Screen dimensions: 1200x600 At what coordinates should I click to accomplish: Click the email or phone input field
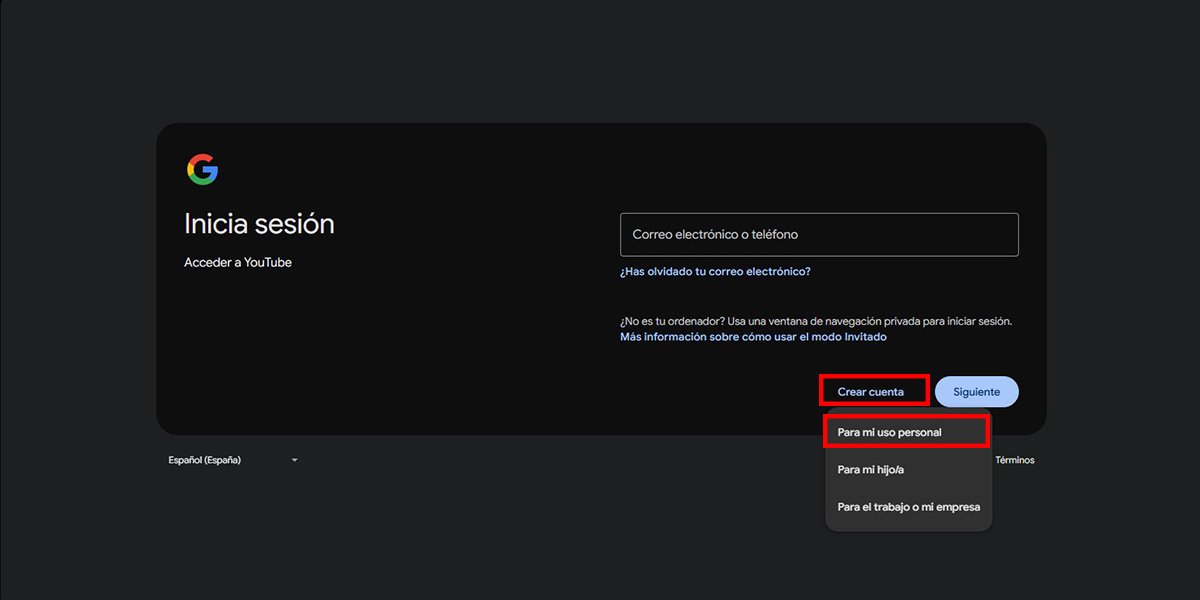pos(819,234)
